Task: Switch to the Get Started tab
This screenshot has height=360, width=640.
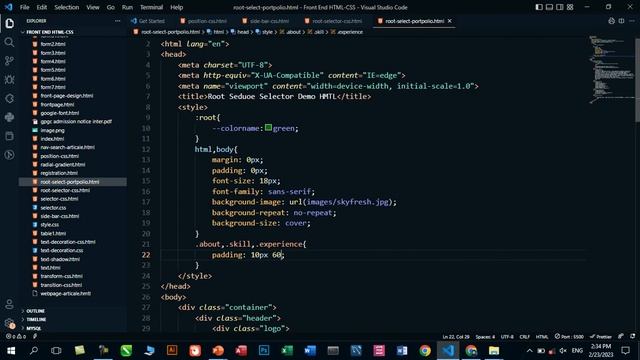Action: [x=148, y=21]
